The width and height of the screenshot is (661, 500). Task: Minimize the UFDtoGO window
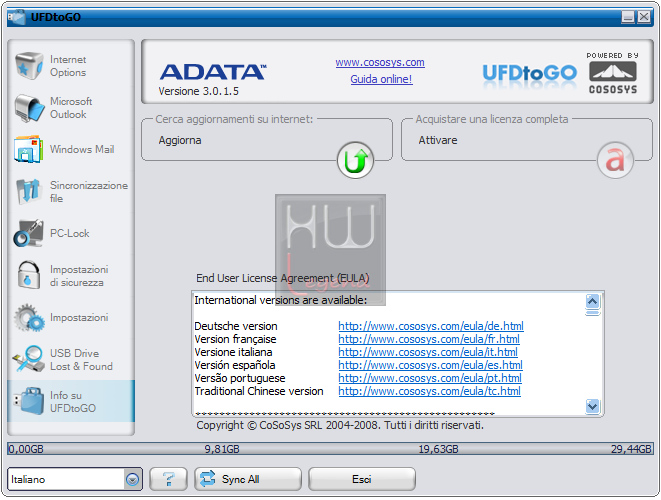pos(628,17)
